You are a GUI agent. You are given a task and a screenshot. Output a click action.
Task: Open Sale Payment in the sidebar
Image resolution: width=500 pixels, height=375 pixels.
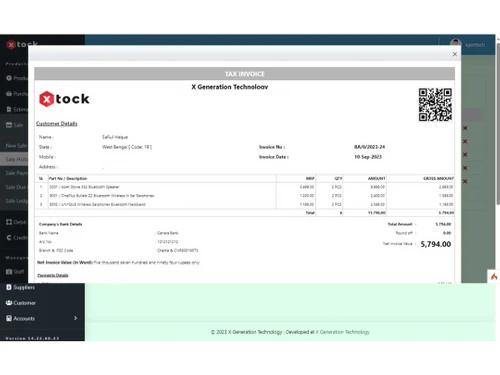[x=17, y=173]
